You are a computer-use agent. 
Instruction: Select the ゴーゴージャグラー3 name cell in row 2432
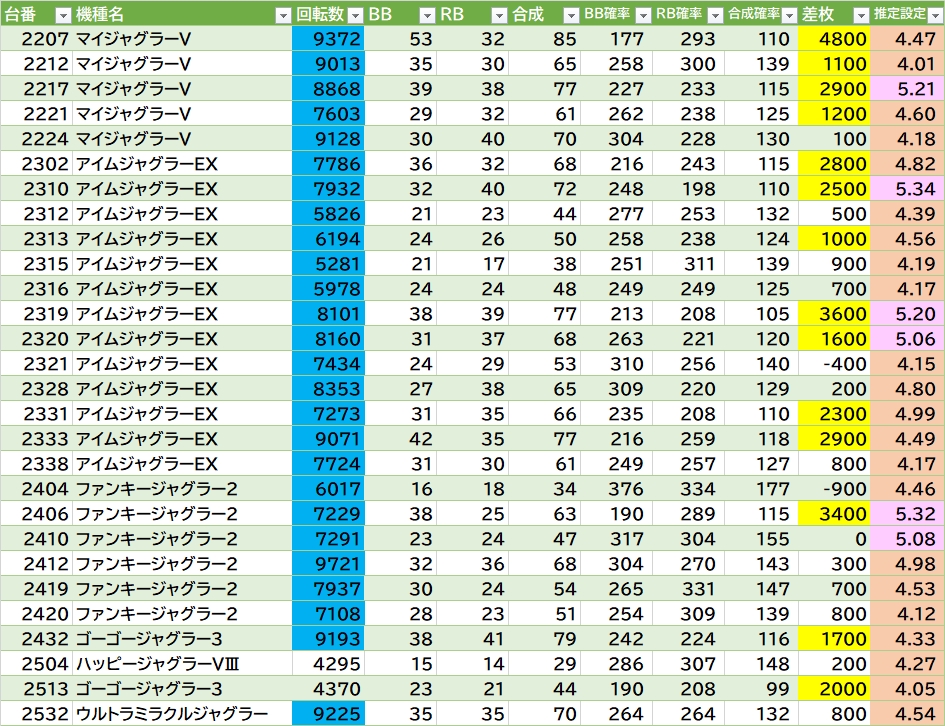pos(183,639)
